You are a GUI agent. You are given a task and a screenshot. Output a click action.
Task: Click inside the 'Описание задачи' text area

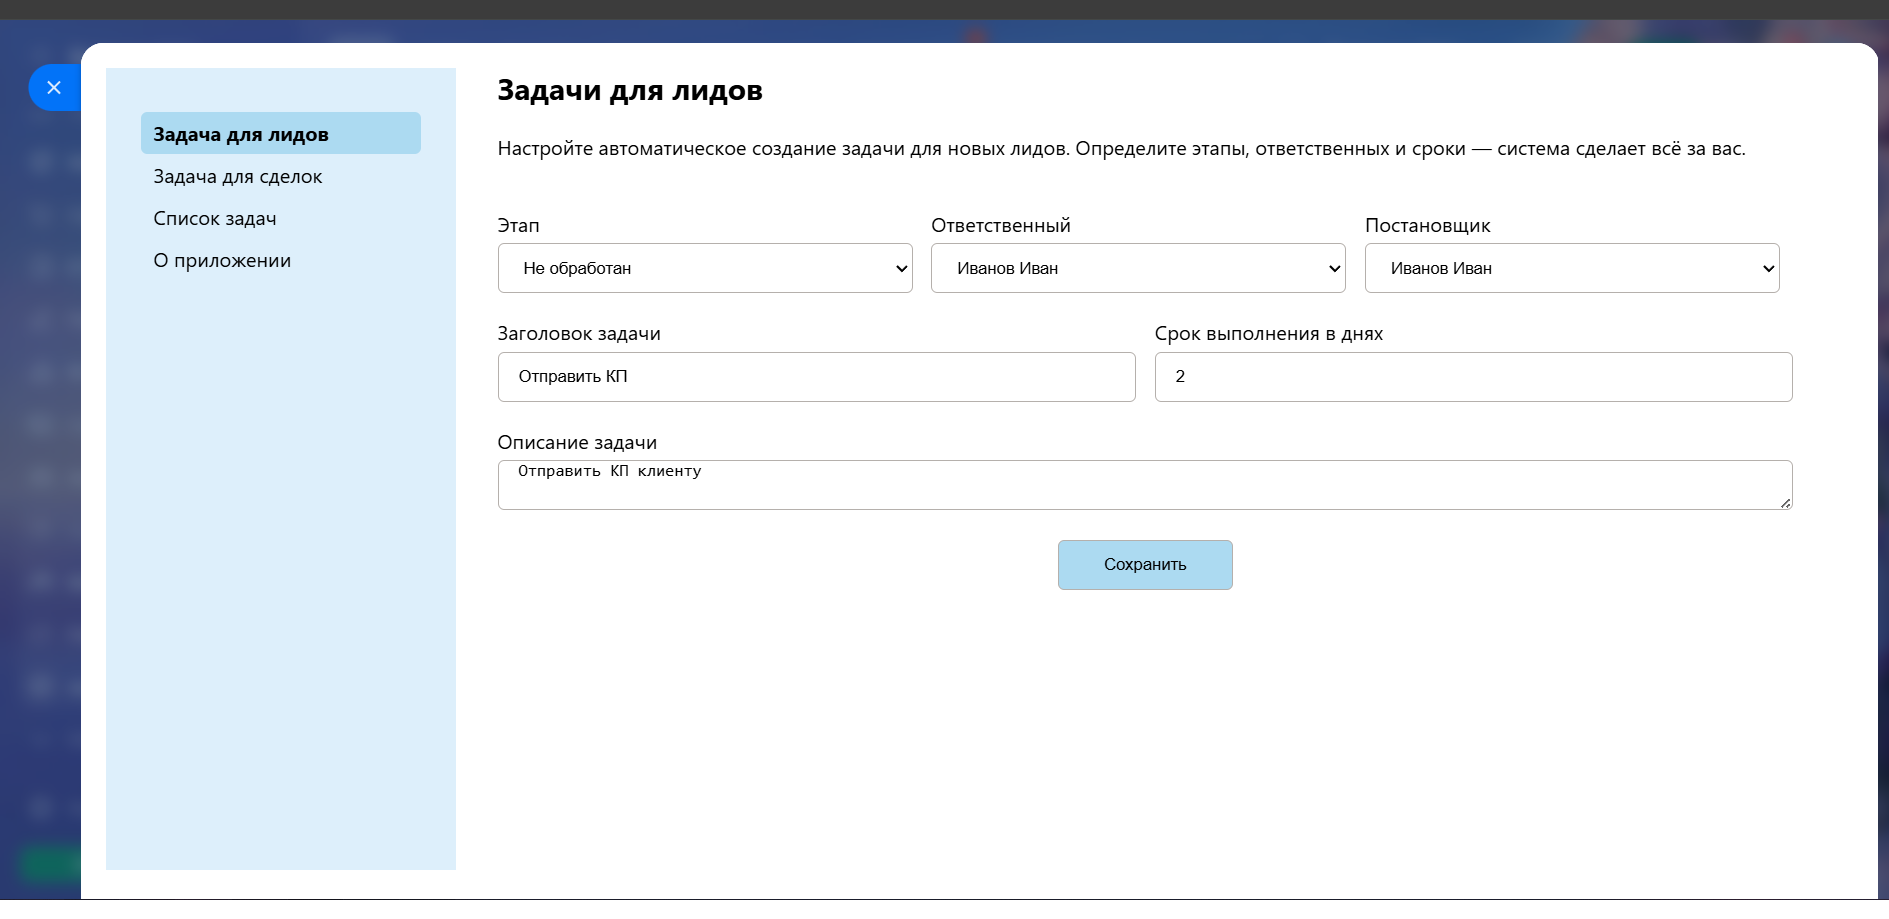(x=1144, y=485)
